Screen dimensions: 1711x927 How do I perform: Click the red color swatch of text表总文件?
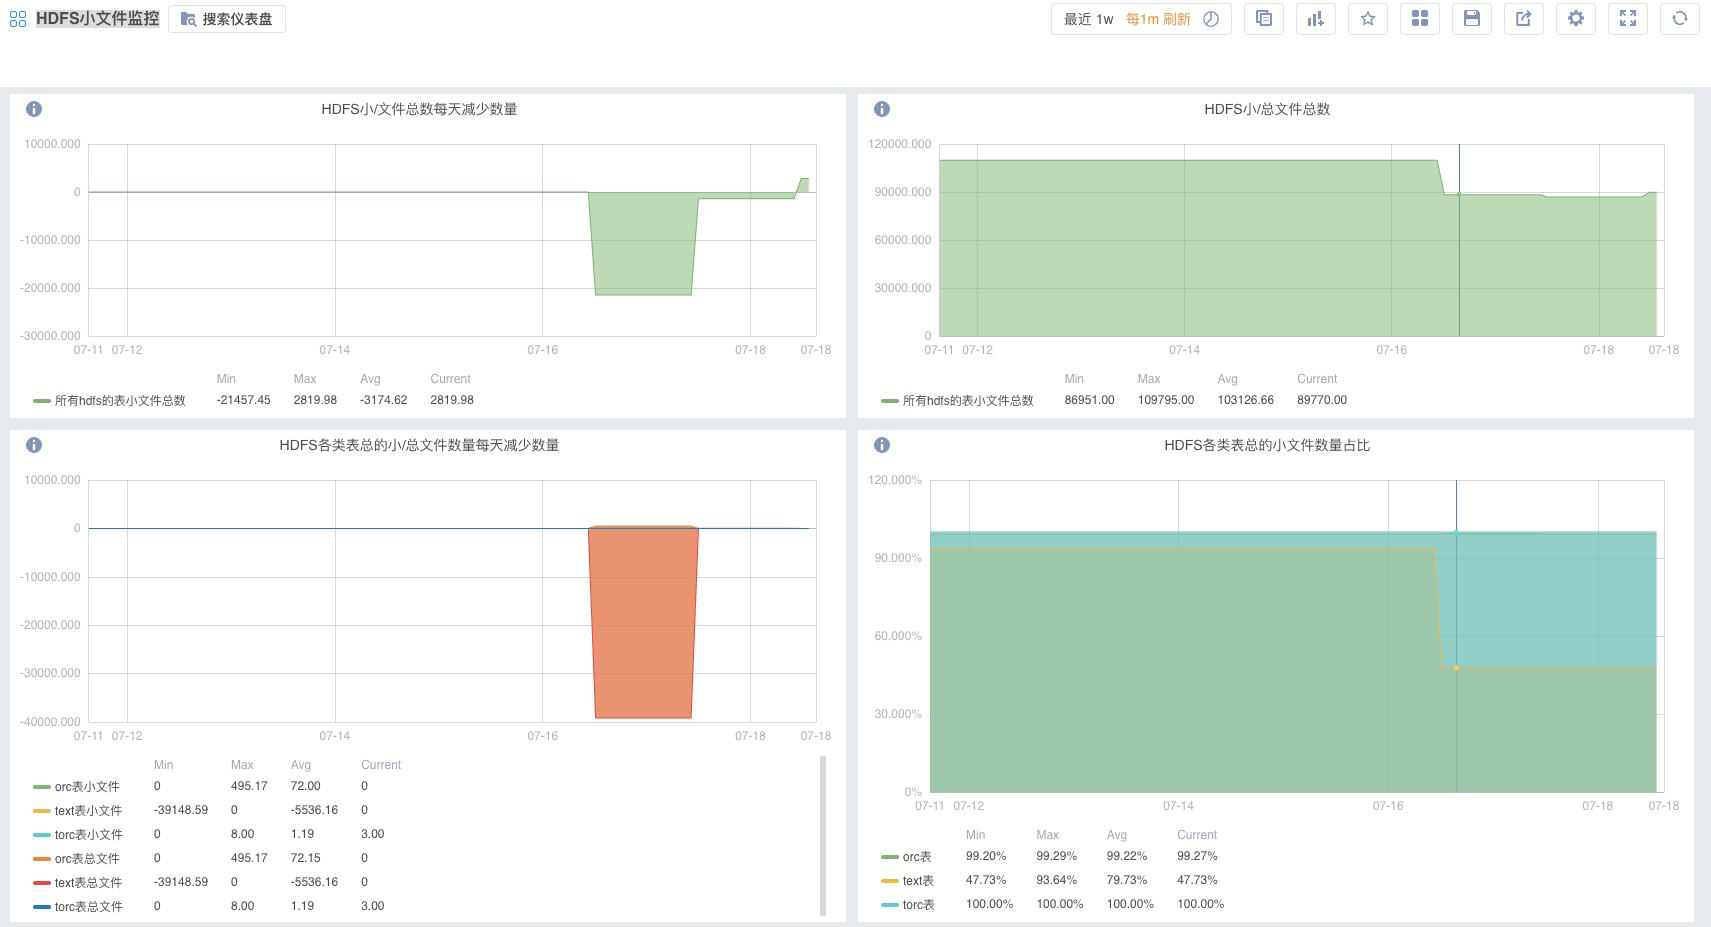[x=41, y=883]
